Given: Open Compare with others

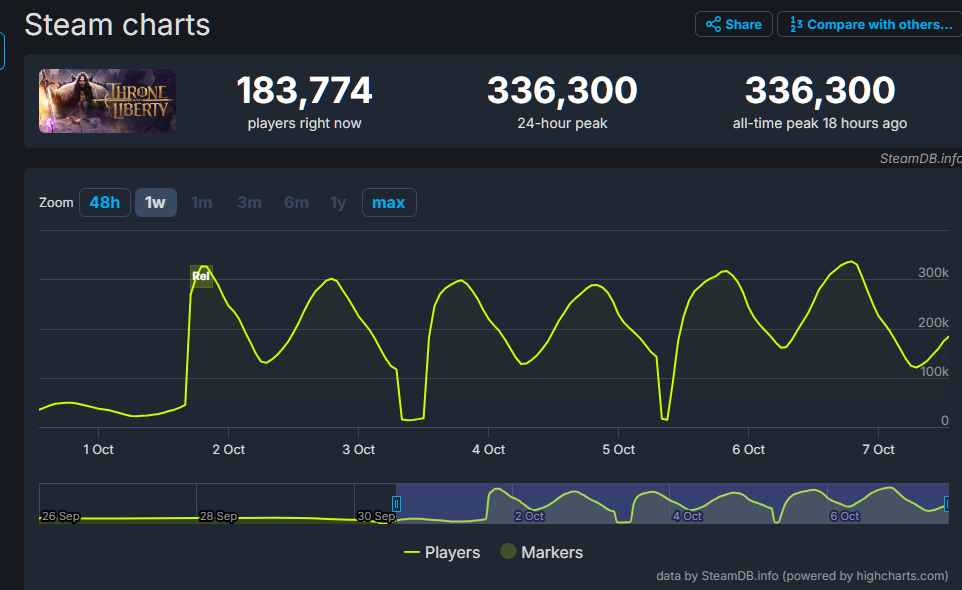Looking at the screenshot, I should [x=871, y=25].
